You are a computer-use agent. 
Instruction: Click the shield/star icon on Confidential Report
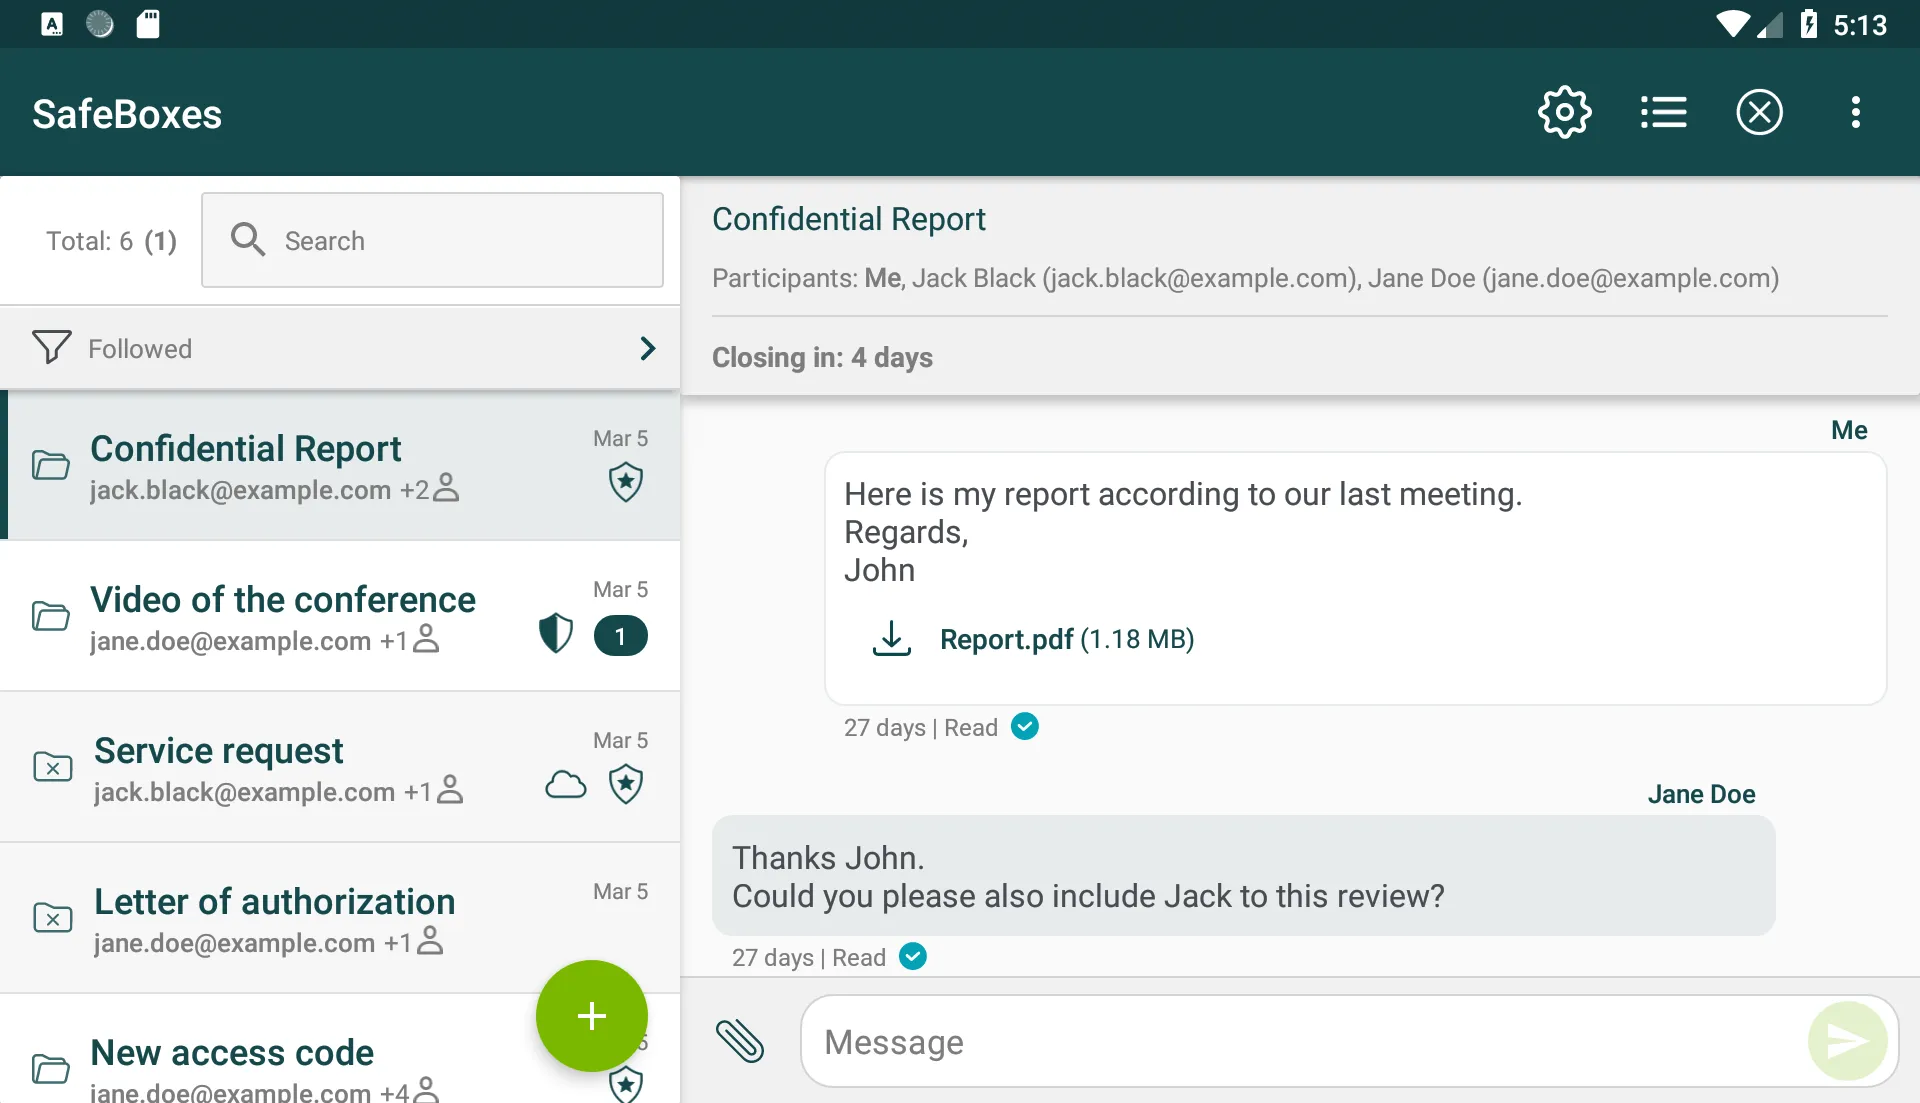624,483
